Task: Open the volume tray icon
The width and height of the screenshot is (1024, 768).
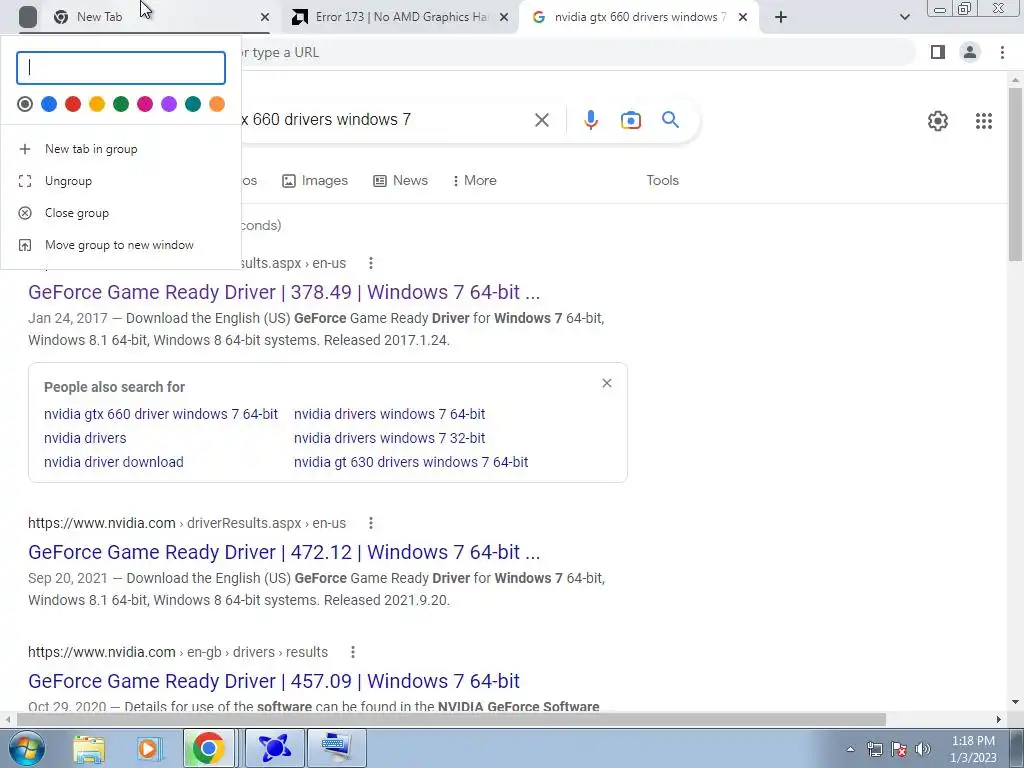Action: (923, 749)
